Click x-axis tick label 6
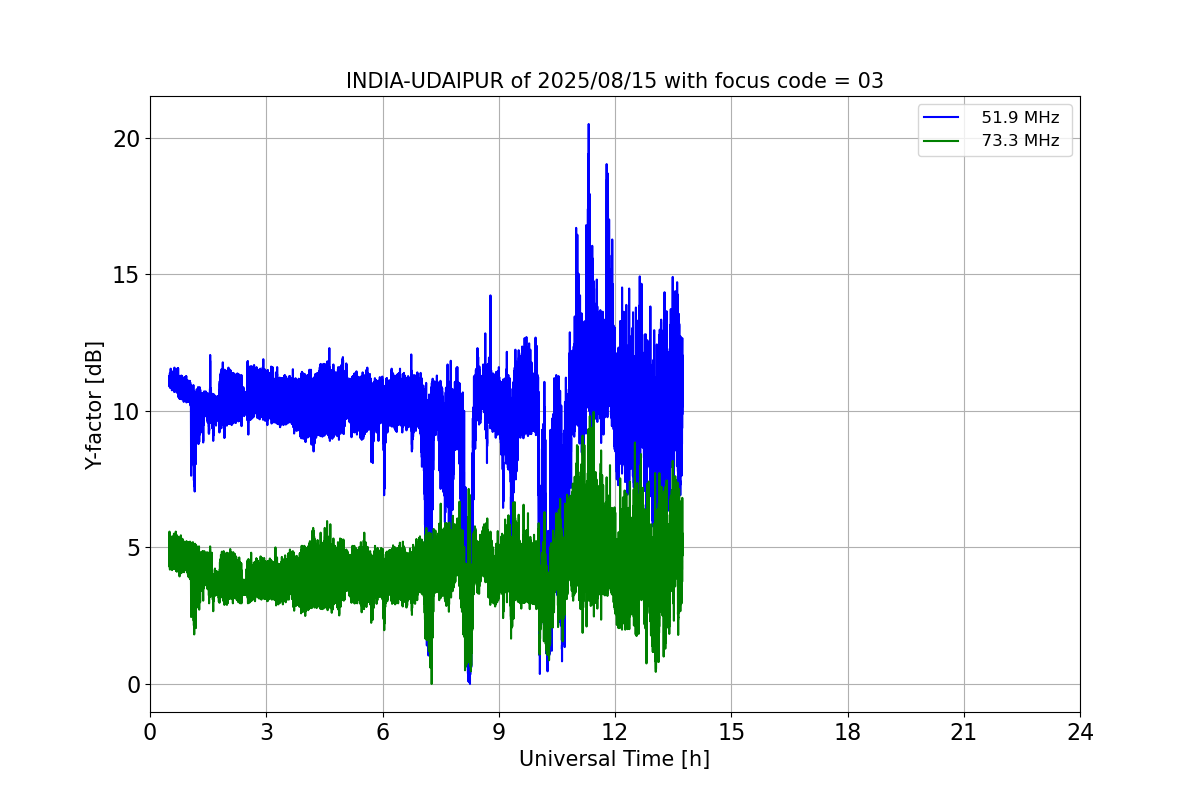Viewport: 1200px width, 800px height. (x=382, y=732)
